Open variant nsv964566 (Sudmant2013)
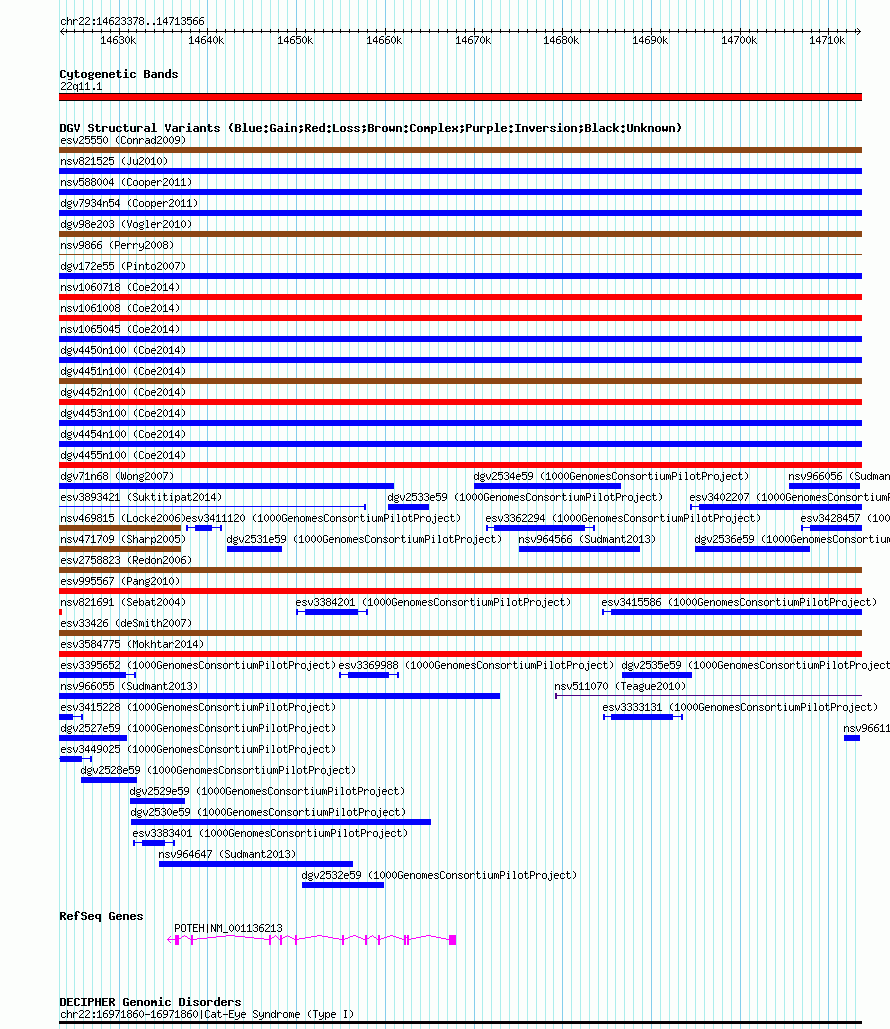The width and height of the screenshot is (890, 1029). click(587, 539)
